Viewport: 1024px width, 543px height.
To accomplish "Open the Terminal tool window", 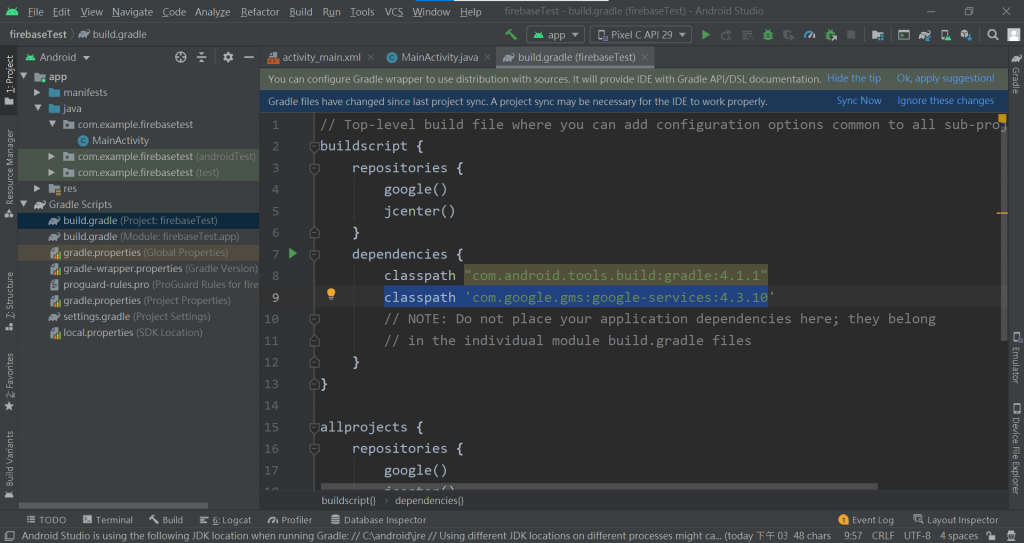I will [x=108, y=520].
